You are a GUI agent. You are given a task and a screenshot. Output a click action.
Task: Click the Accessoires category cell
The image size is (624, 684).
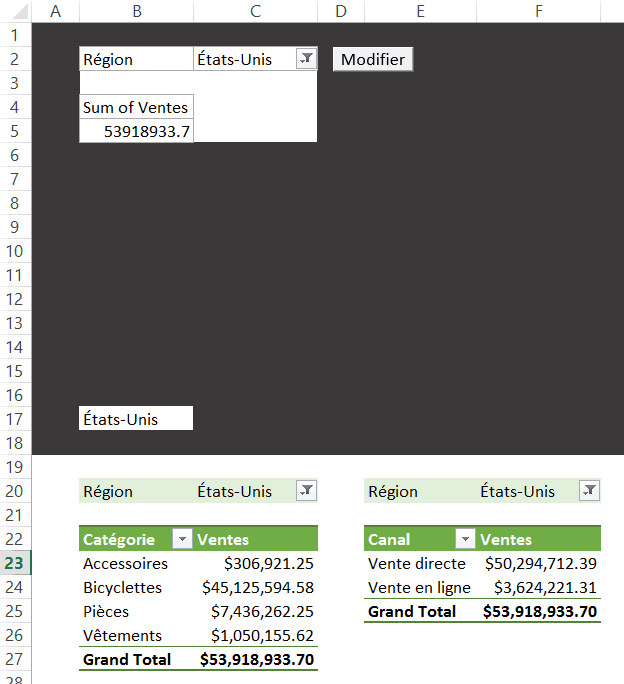[x=126, y=563]
